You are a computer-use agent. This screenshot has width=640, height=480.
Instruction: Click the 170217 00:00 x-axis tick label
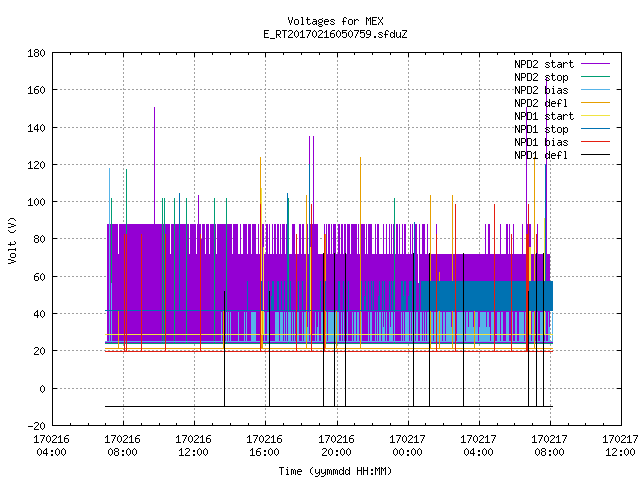(x=407, y=446)
